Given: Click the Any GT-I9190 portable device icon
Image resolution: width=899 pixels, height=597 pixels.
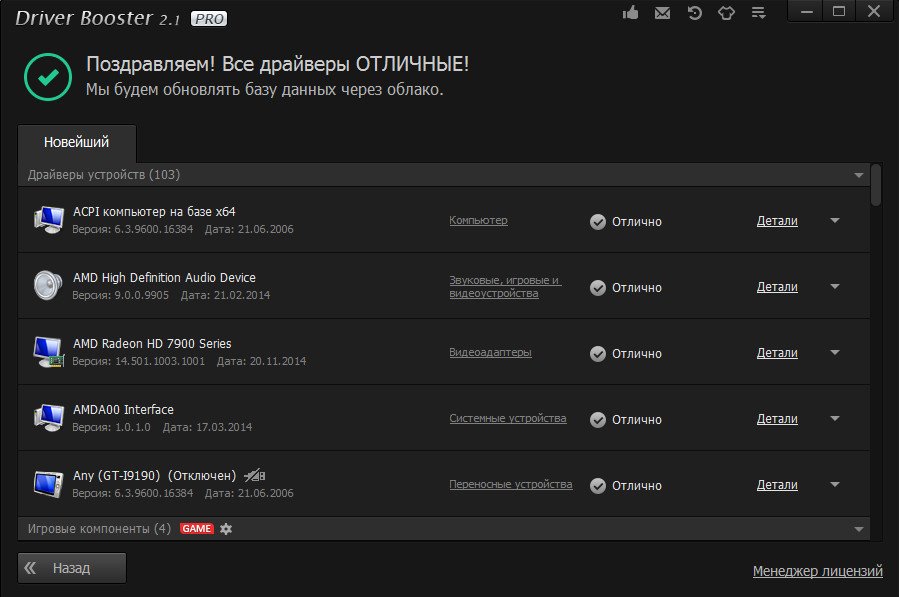Looking at the screenshot, I should click(48, 484).
